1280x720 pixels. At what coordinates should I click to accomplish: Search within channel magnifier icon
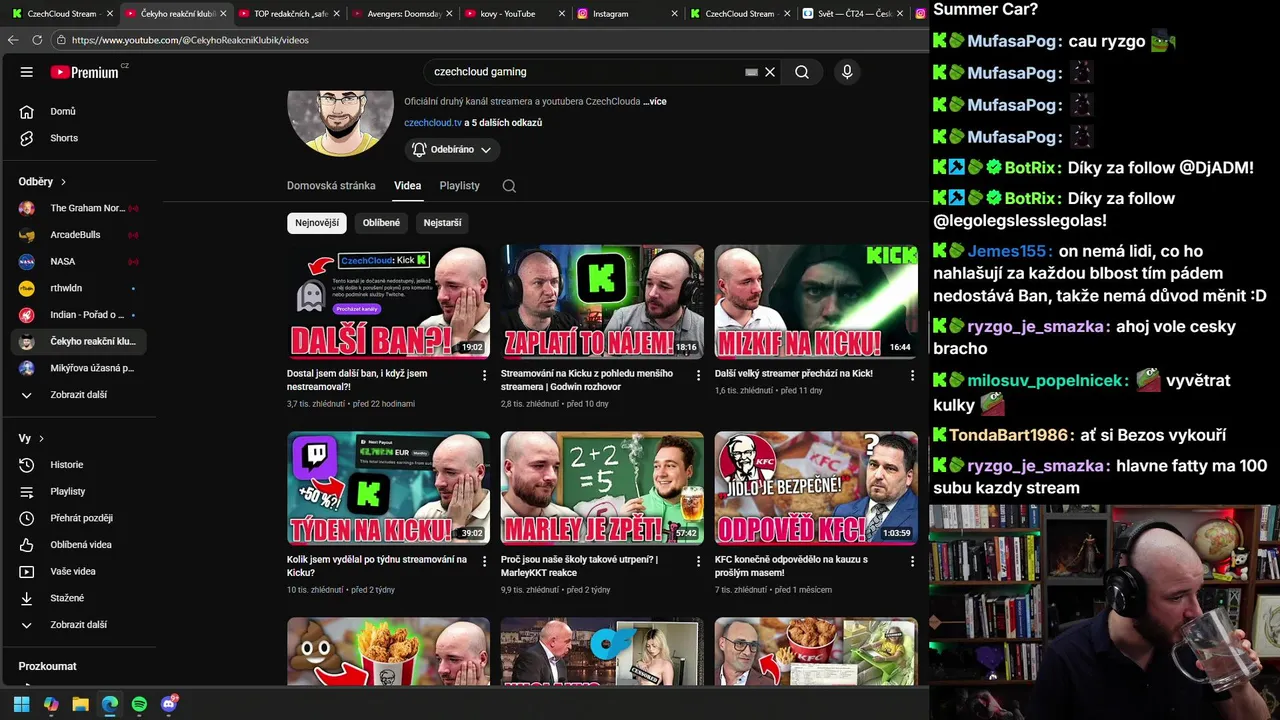[509, 186]
